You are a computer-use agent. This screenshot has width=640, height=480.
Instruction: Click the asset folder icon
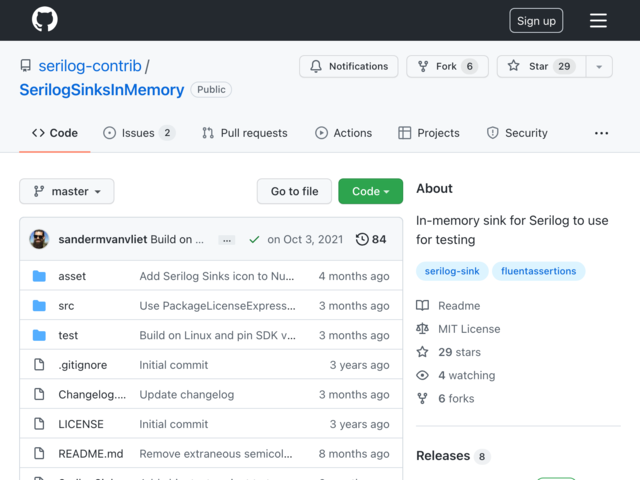click(39, 276)
